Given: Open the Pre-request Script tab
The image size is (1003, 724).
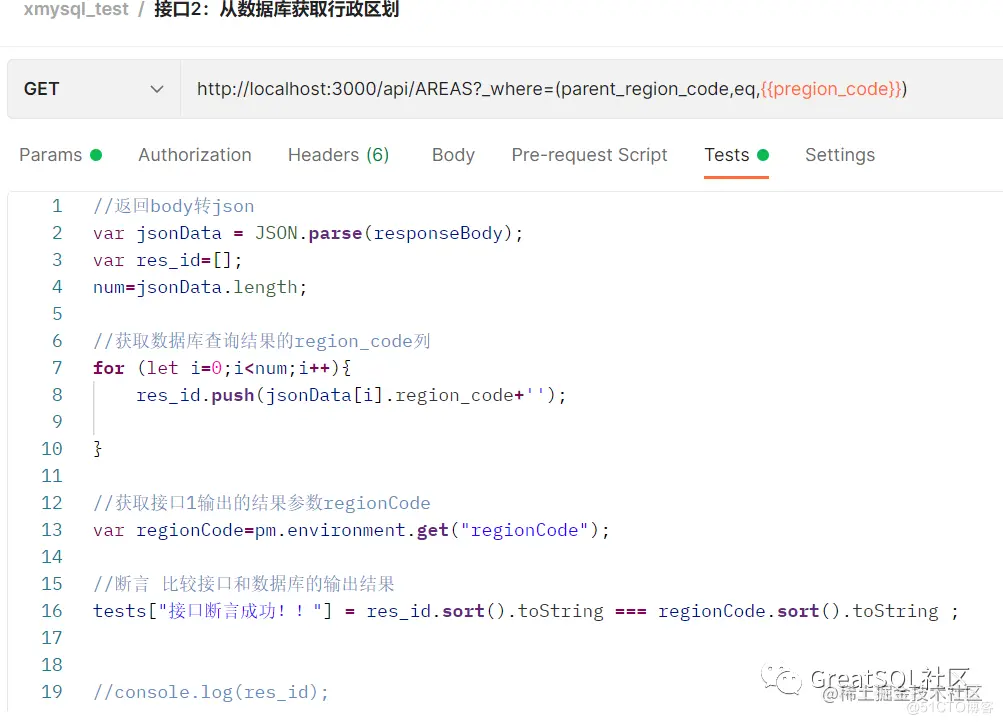Looking at the screenshot, I should click(x=589, y=155).
